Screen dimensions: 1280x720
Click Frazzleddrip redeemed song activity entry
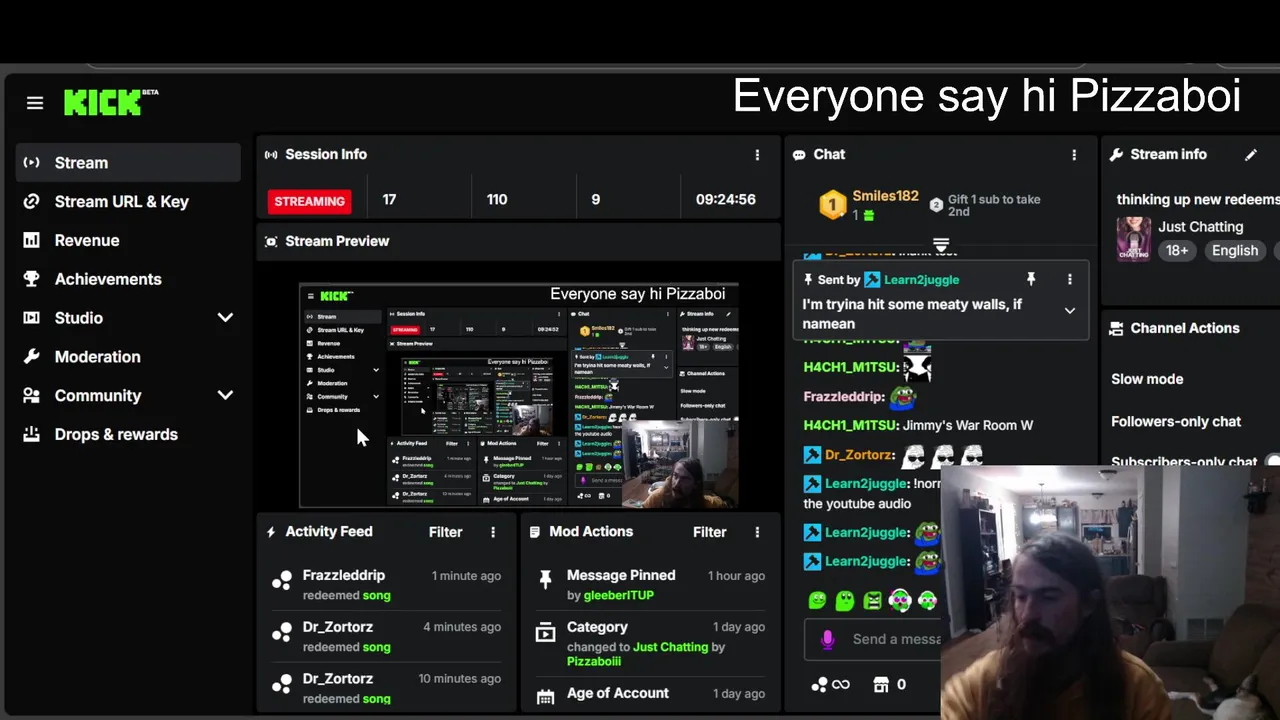[x=386, y=585]
